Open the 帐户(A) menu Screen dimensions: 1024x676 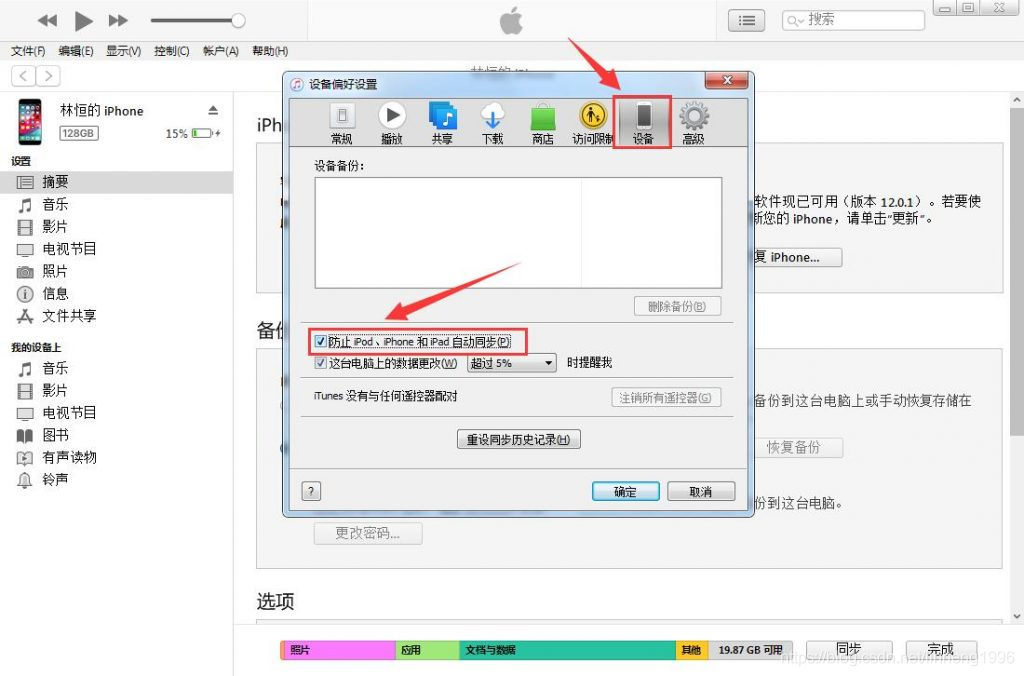click(221, 51)
